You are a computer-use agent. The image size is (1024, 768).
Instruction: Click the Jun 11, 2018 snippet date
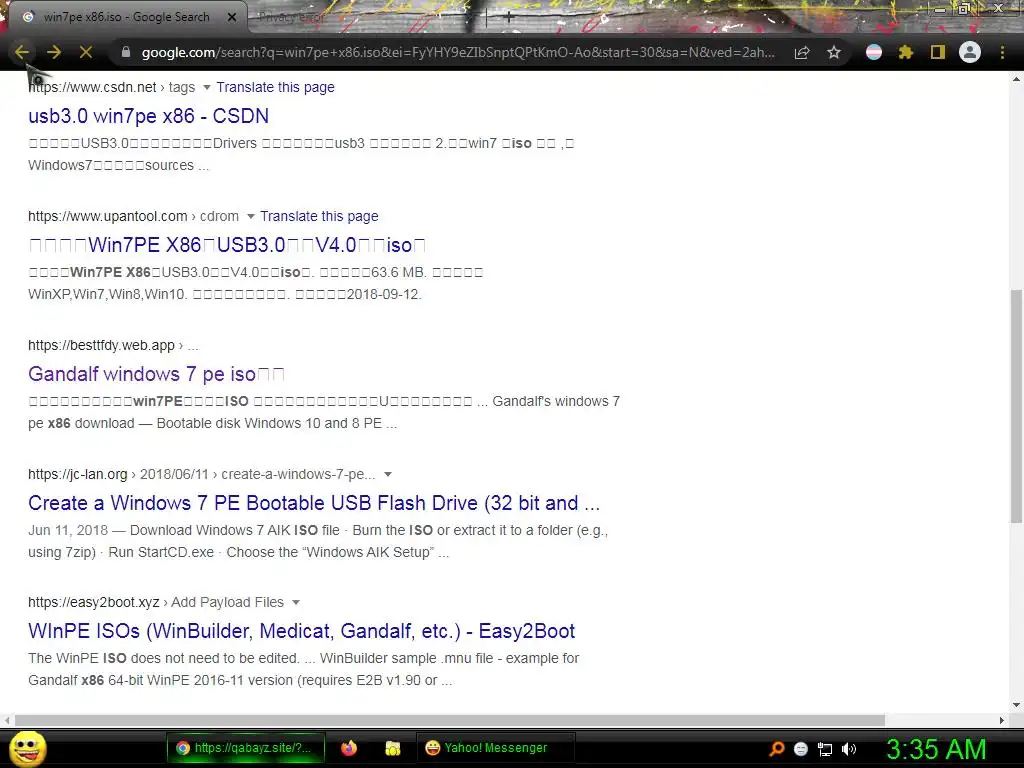tap(68, 530)
